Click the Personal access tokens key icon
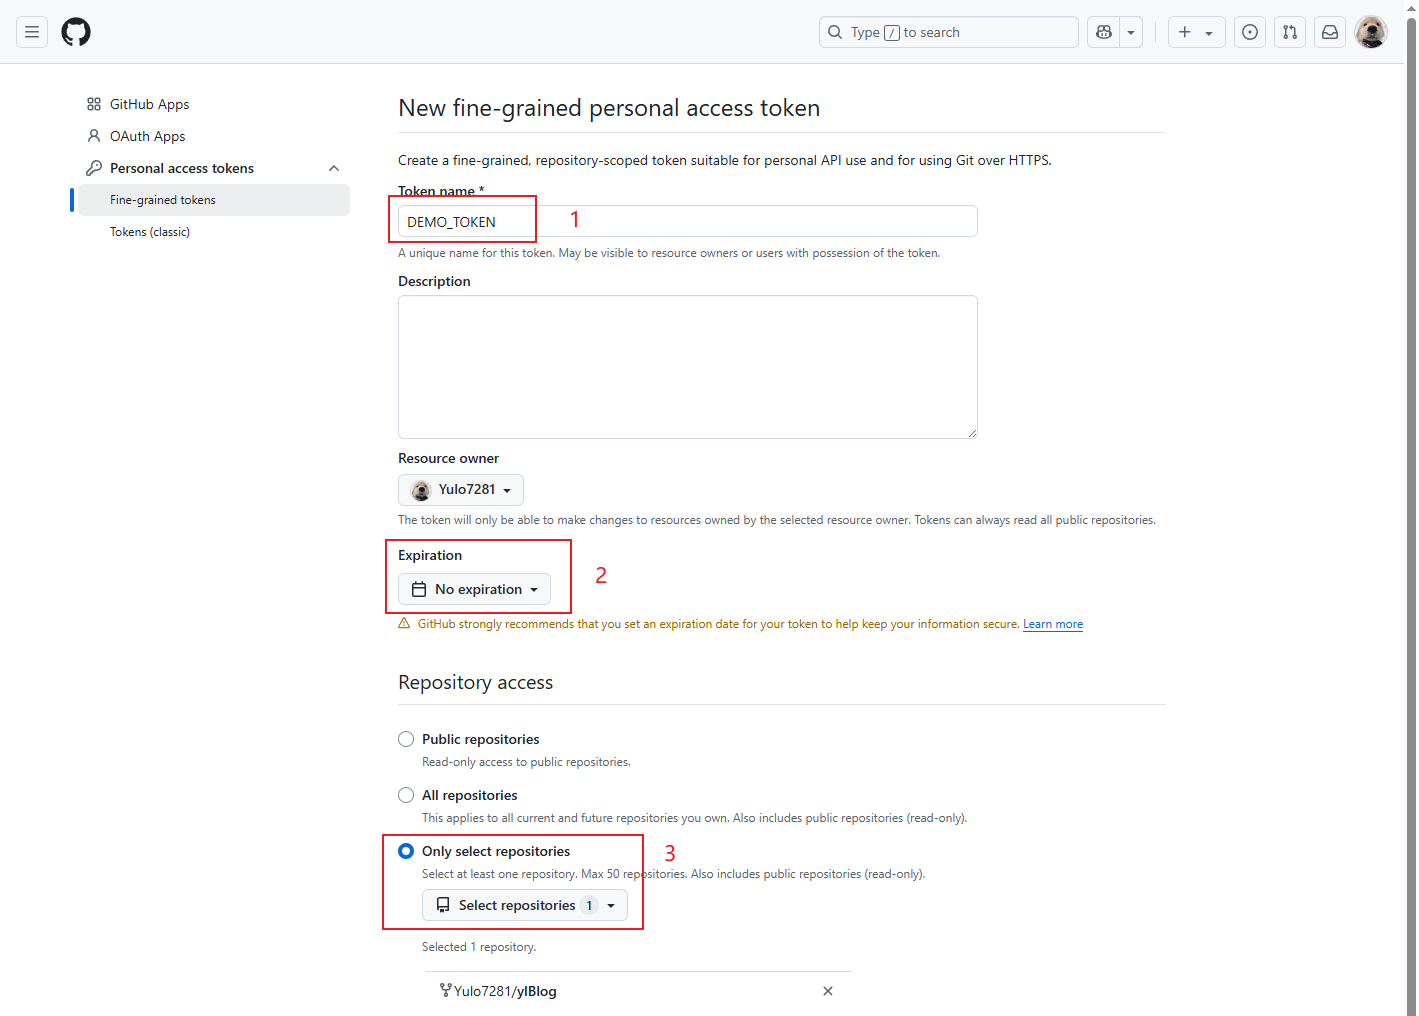The height and width of the screenshot is (1016, 1419). [94, 168]
